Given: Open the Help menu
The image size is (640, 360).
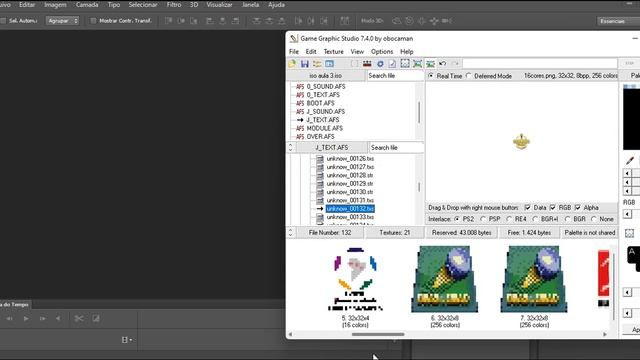Looking at the screenshot, I should click(x=407, y=52).
